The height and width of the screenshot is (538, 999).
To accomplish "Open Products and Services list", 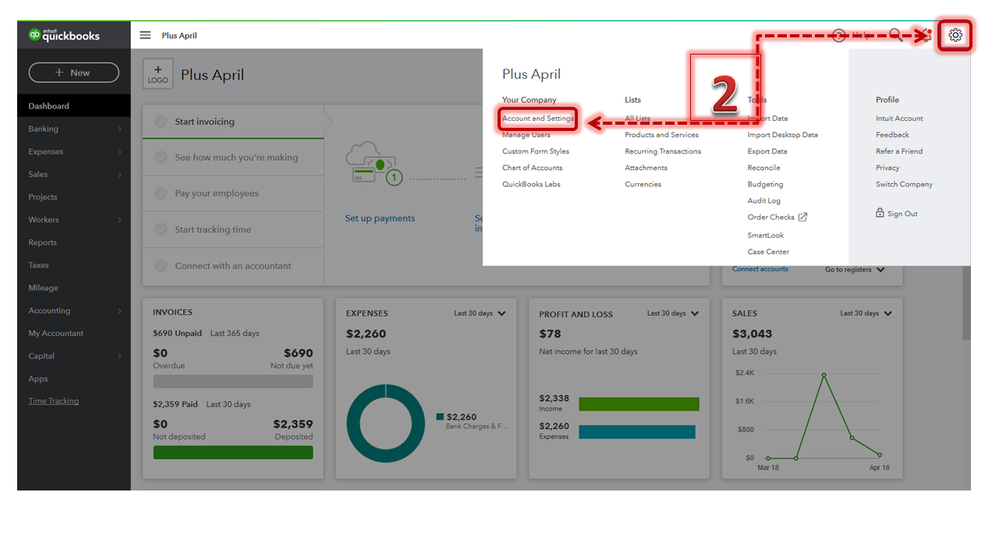I will click(661, 135).
